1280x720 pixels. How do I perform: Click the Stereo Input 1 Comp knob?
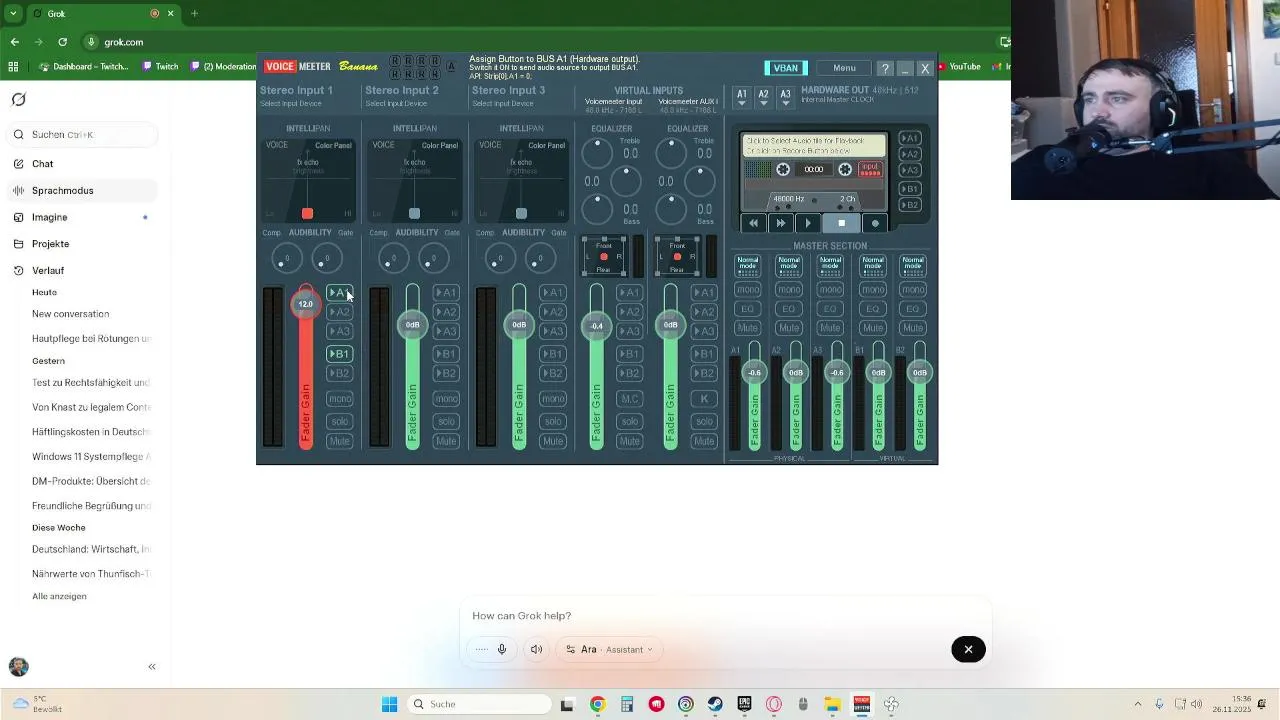click(x=286, y=259)
